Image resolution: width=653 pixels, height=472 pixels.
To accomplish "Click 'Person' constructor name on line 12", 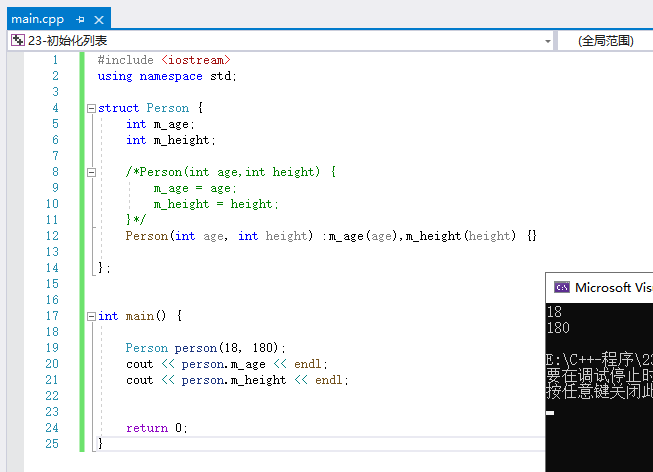I will (x=147, y=236).
